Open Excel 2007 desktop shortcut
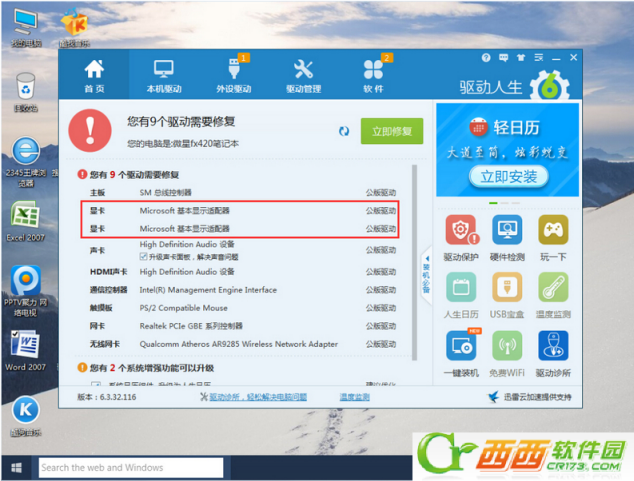The image size is (634, 481). pyautogui.click(x=26, y=222)
